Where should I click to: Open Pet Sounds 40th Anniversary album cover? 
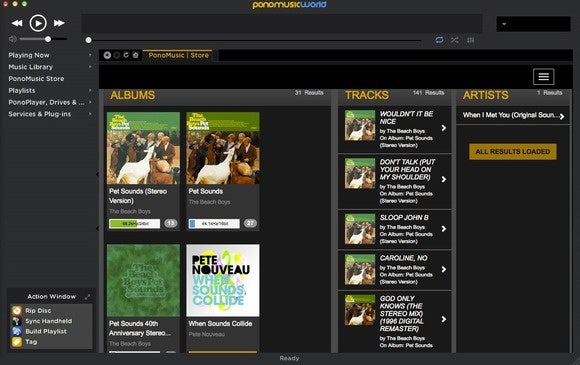click(x=144, y=280)
